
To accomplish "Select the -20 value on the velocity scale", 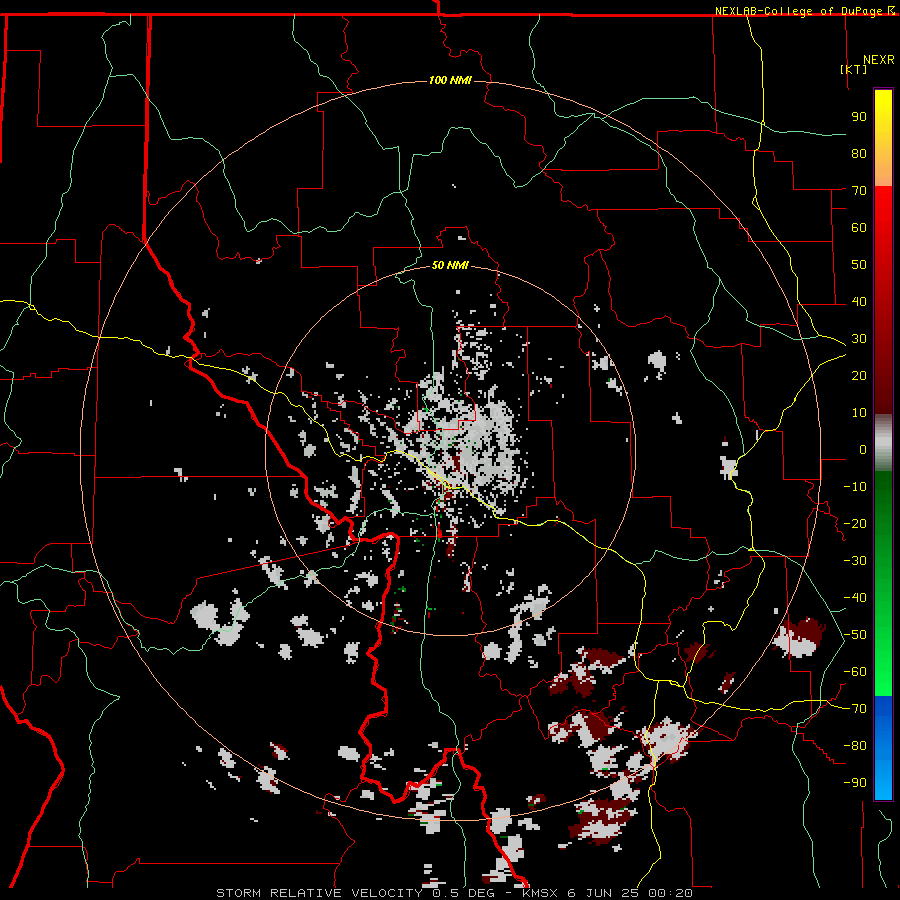I will coord(855,523).
